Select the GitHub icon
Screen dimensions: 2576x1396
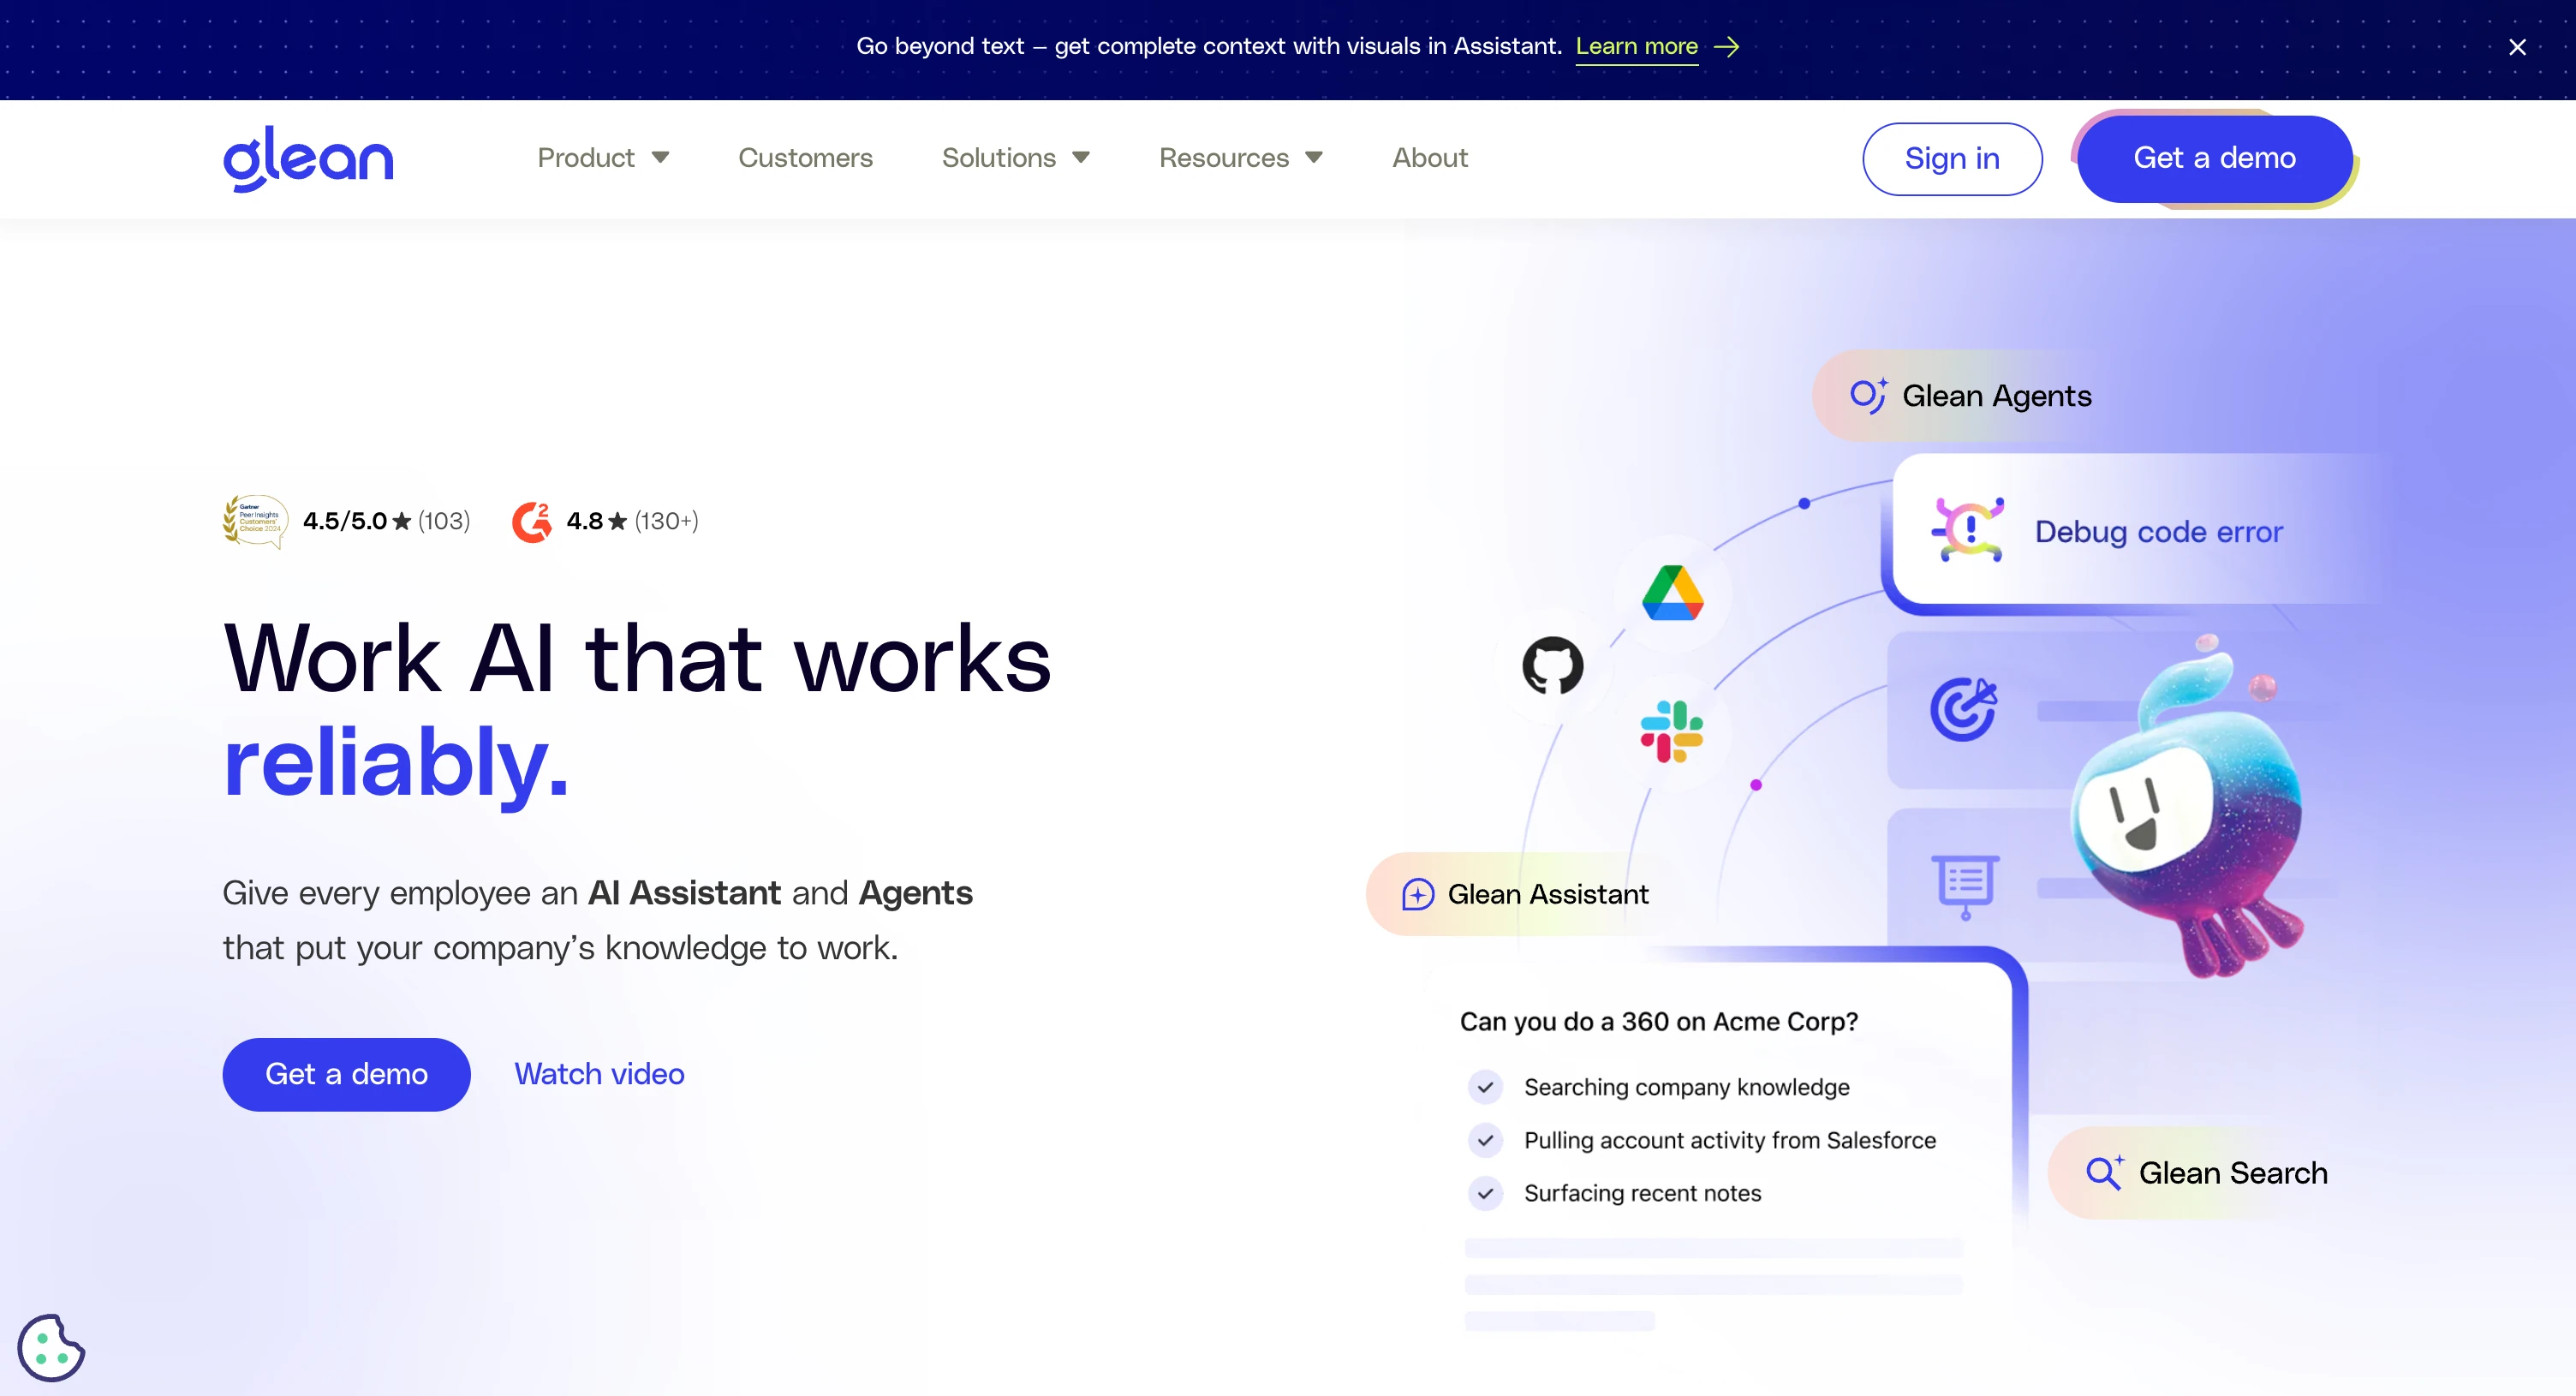point(1553,665)
